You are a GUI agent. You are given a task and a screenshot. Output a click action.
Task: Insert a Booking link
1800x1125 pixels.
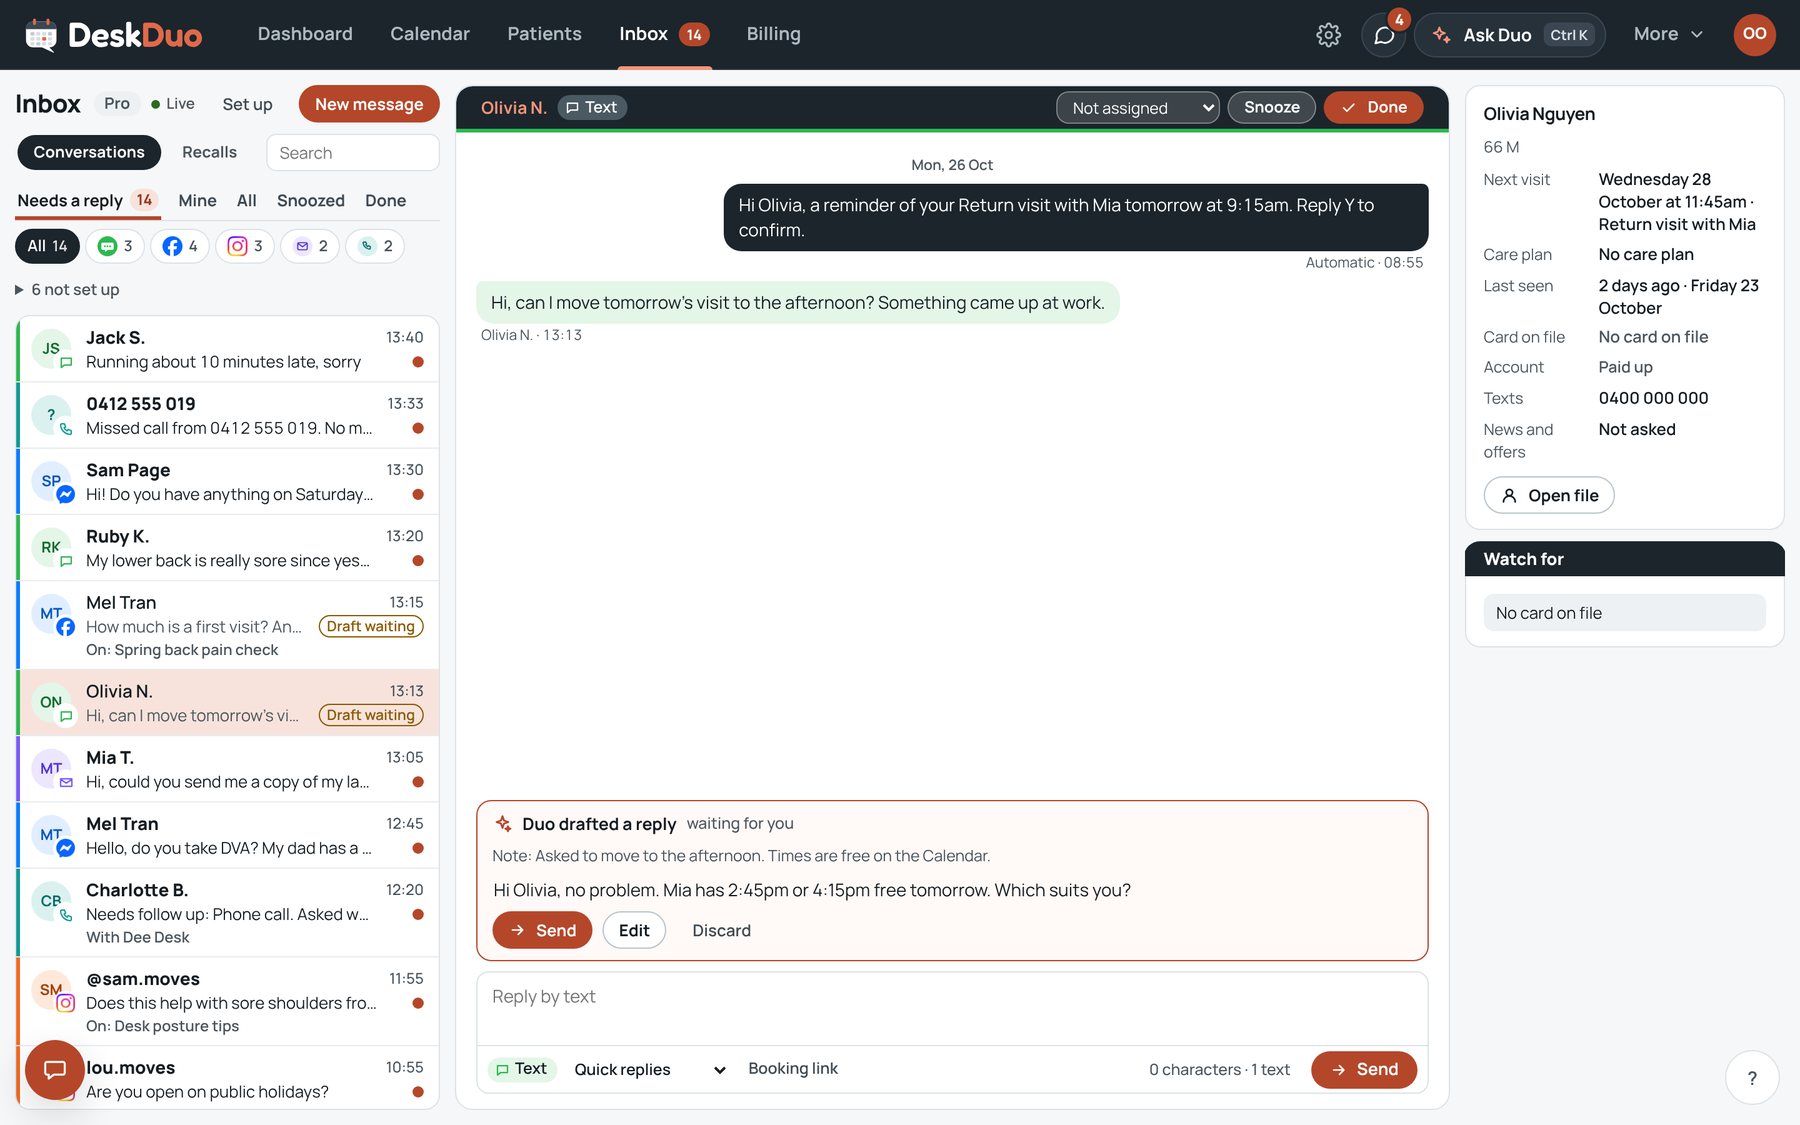(x=793, y=1069)
